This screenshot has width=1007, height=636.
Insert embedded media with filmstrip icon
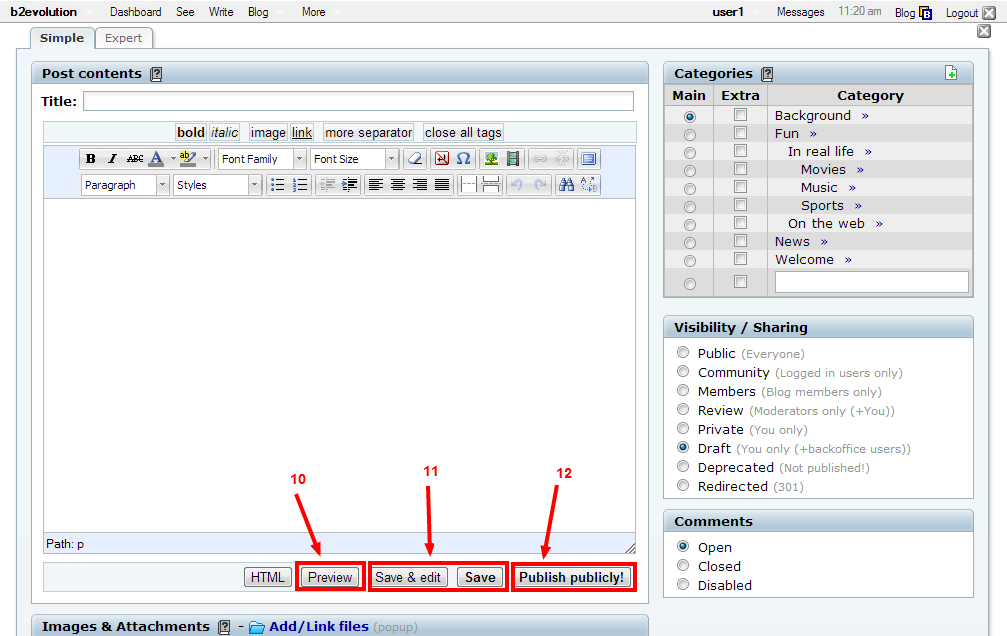pyautogui.click(x=512, y=159)
